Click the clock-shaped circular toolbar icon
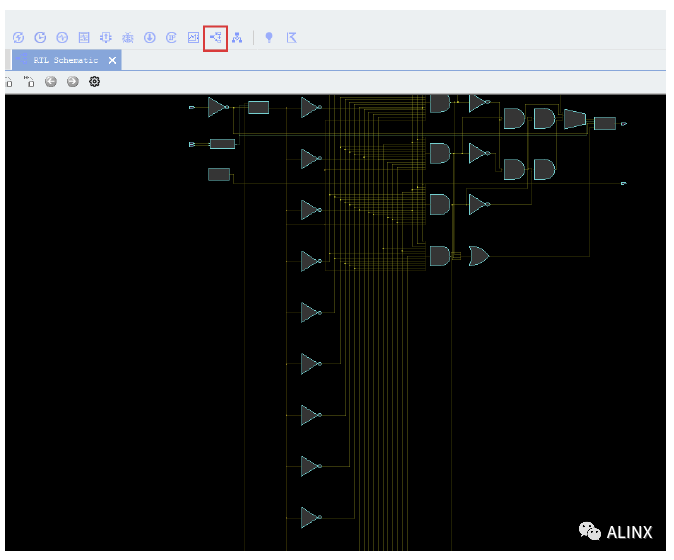 coord(40,38)
